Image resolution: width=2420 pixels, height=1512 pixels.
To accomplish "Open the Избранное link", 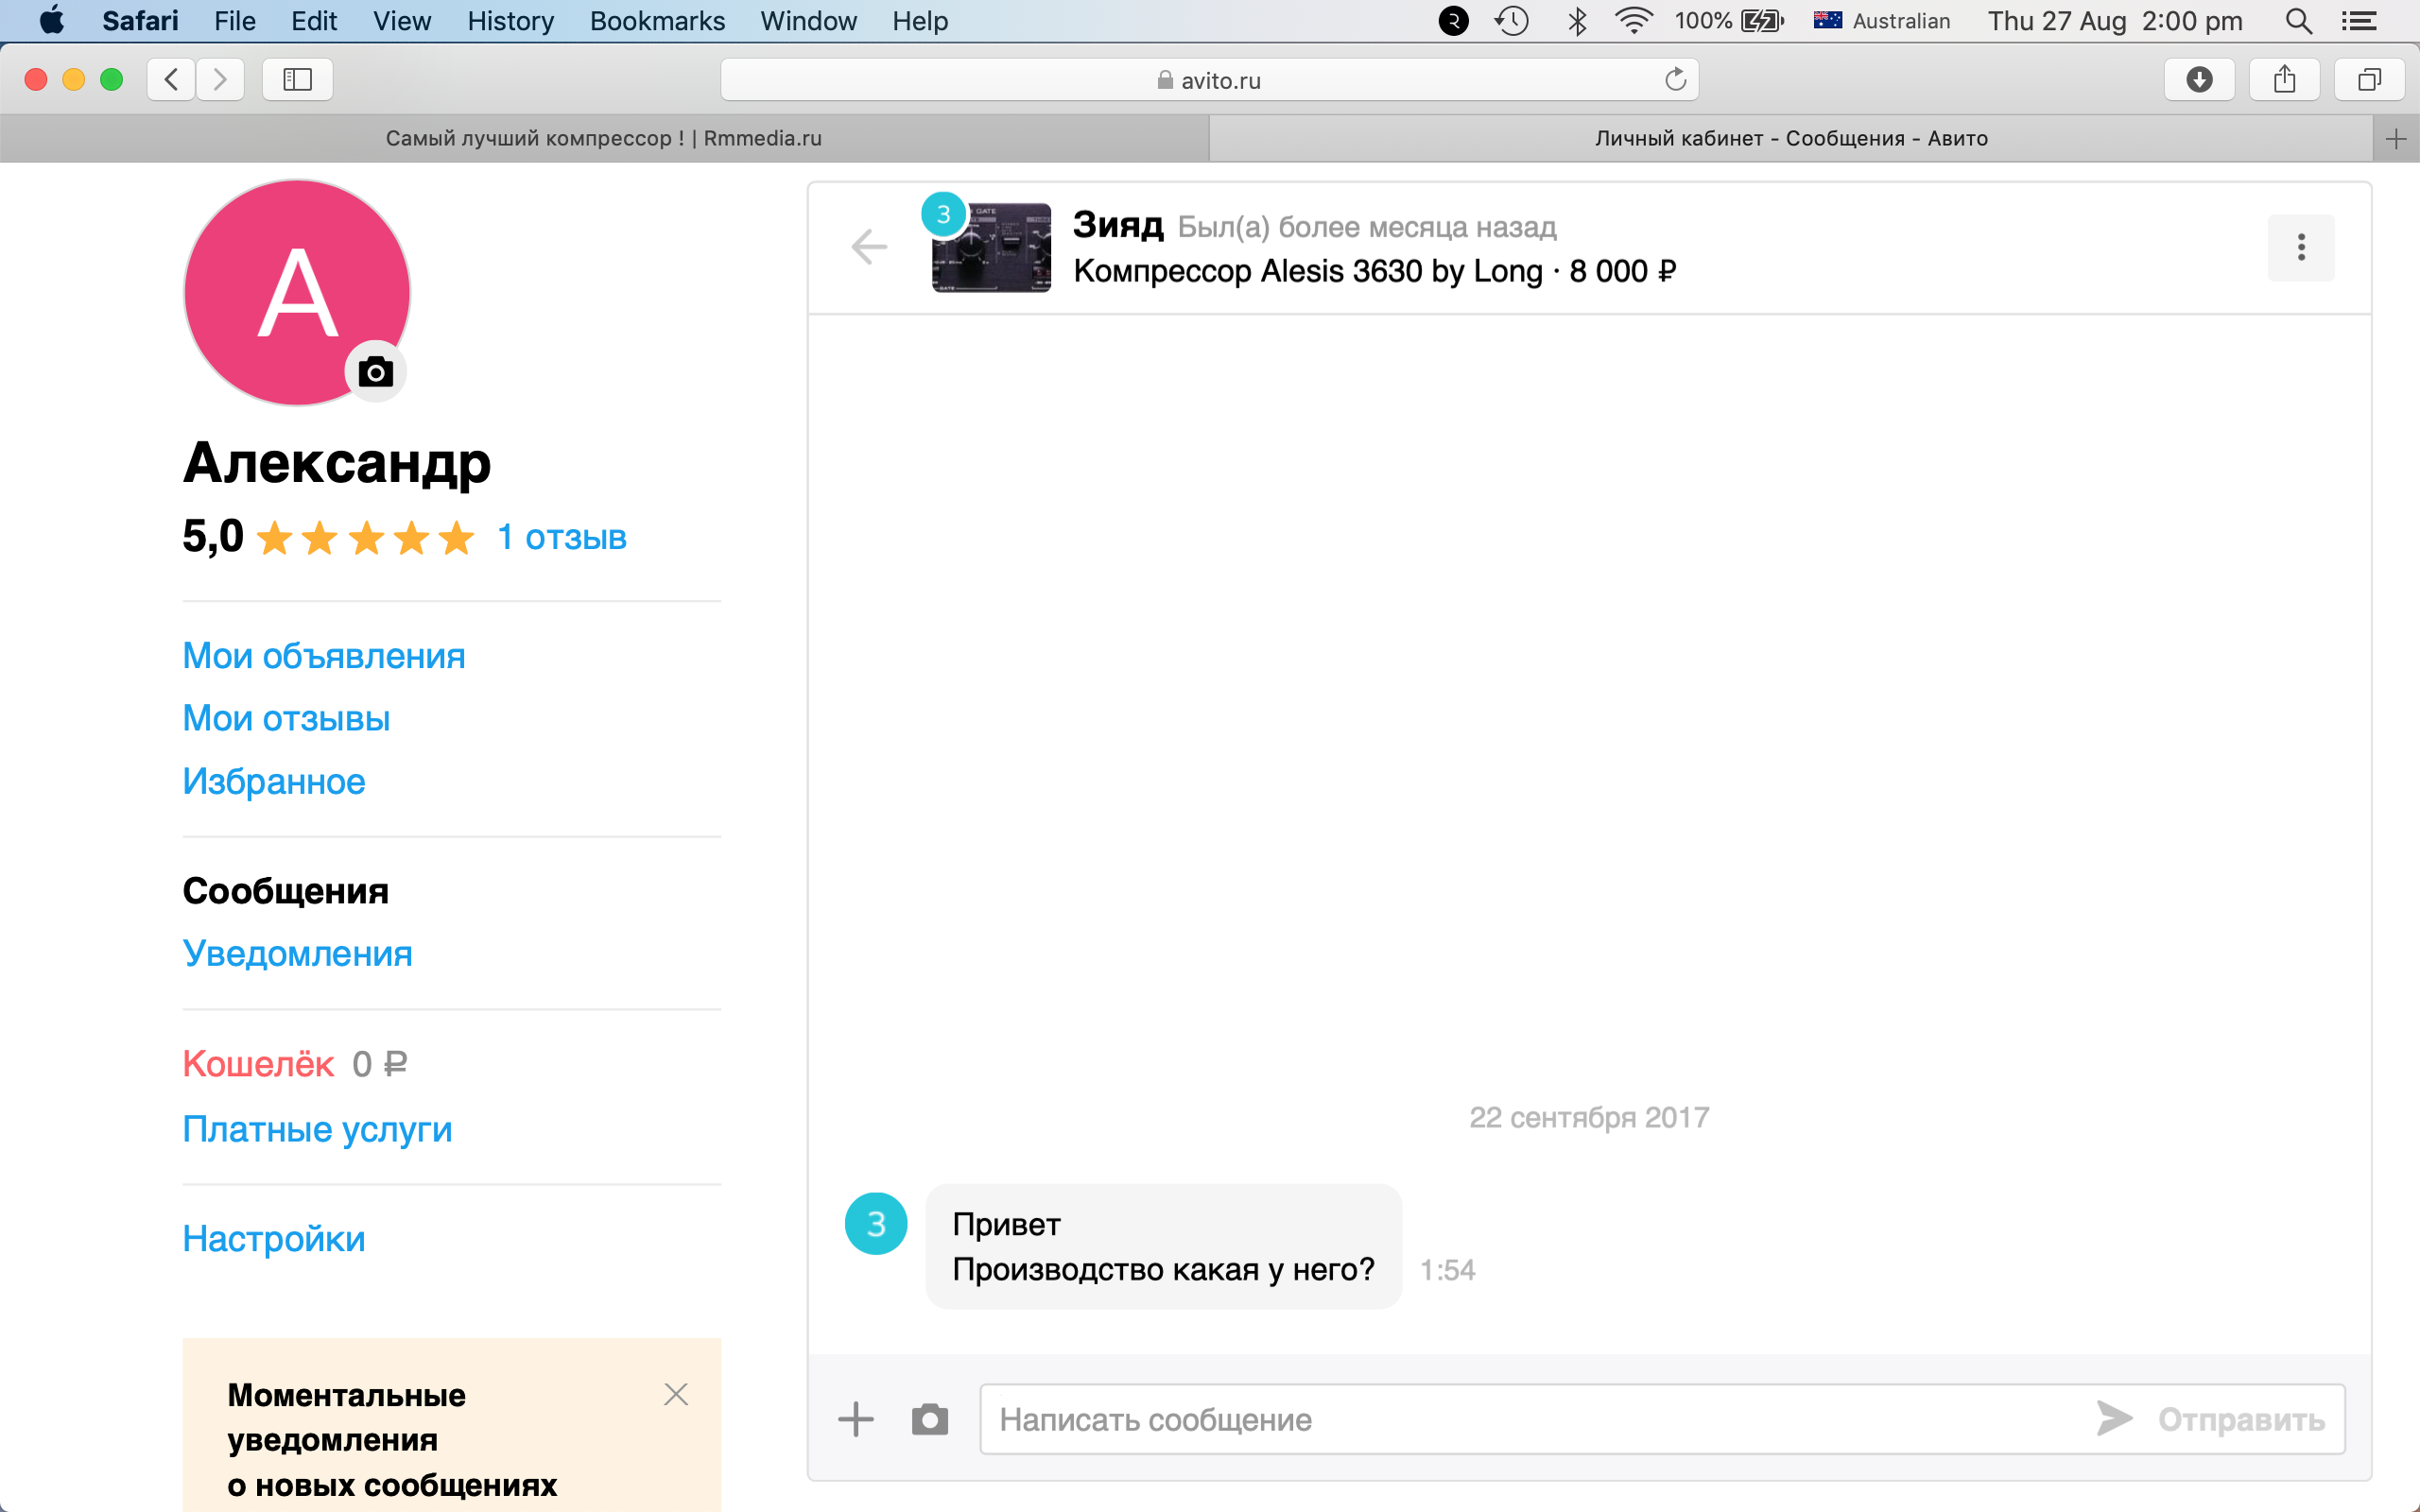I will click(x=274, y=781).
